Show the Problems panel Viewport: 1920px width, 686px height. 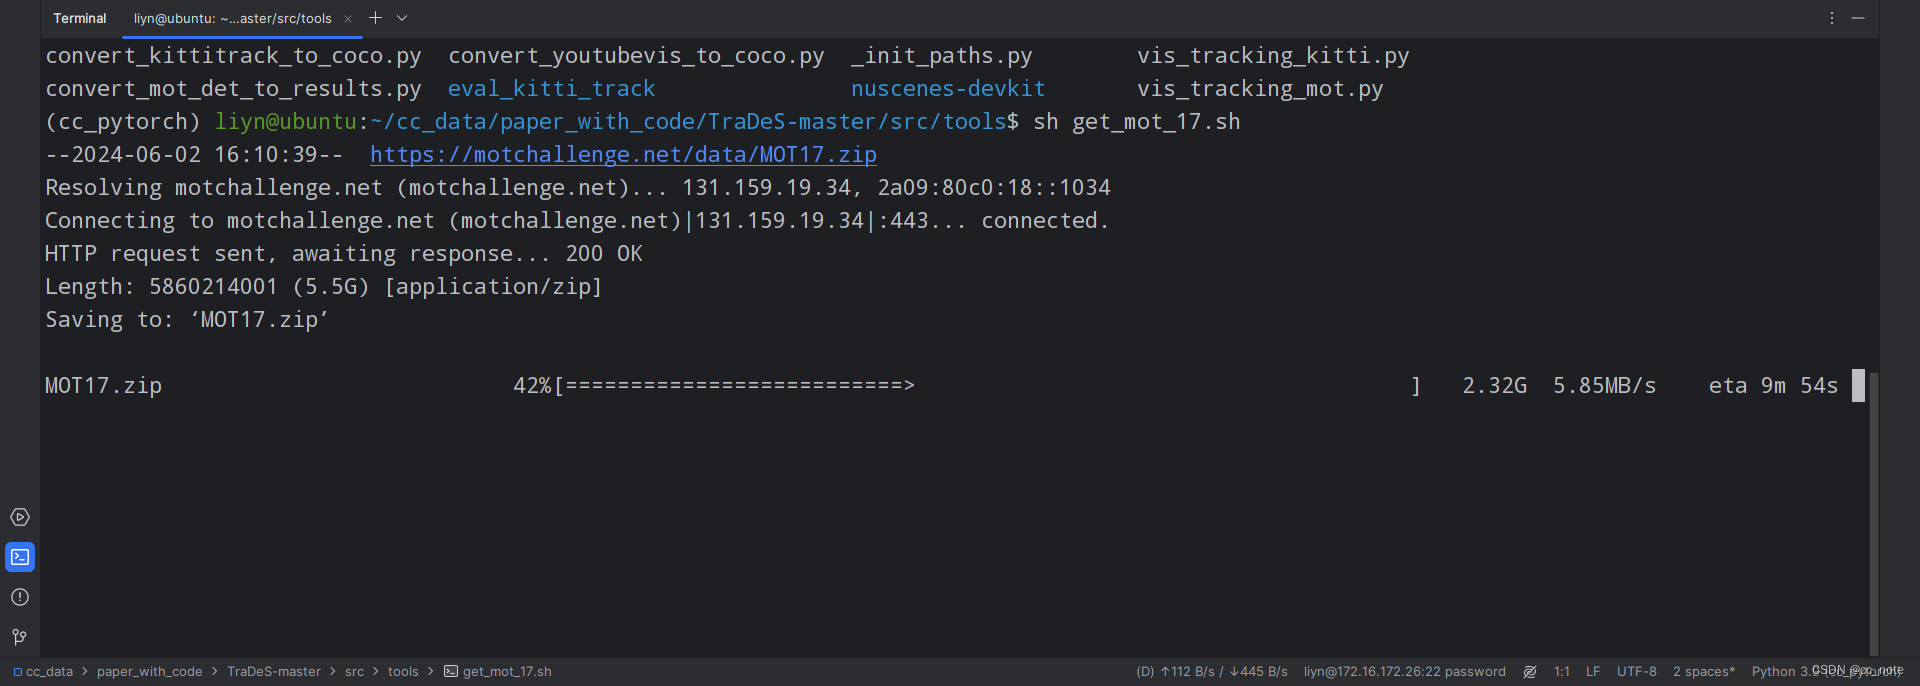pos(20,597)
